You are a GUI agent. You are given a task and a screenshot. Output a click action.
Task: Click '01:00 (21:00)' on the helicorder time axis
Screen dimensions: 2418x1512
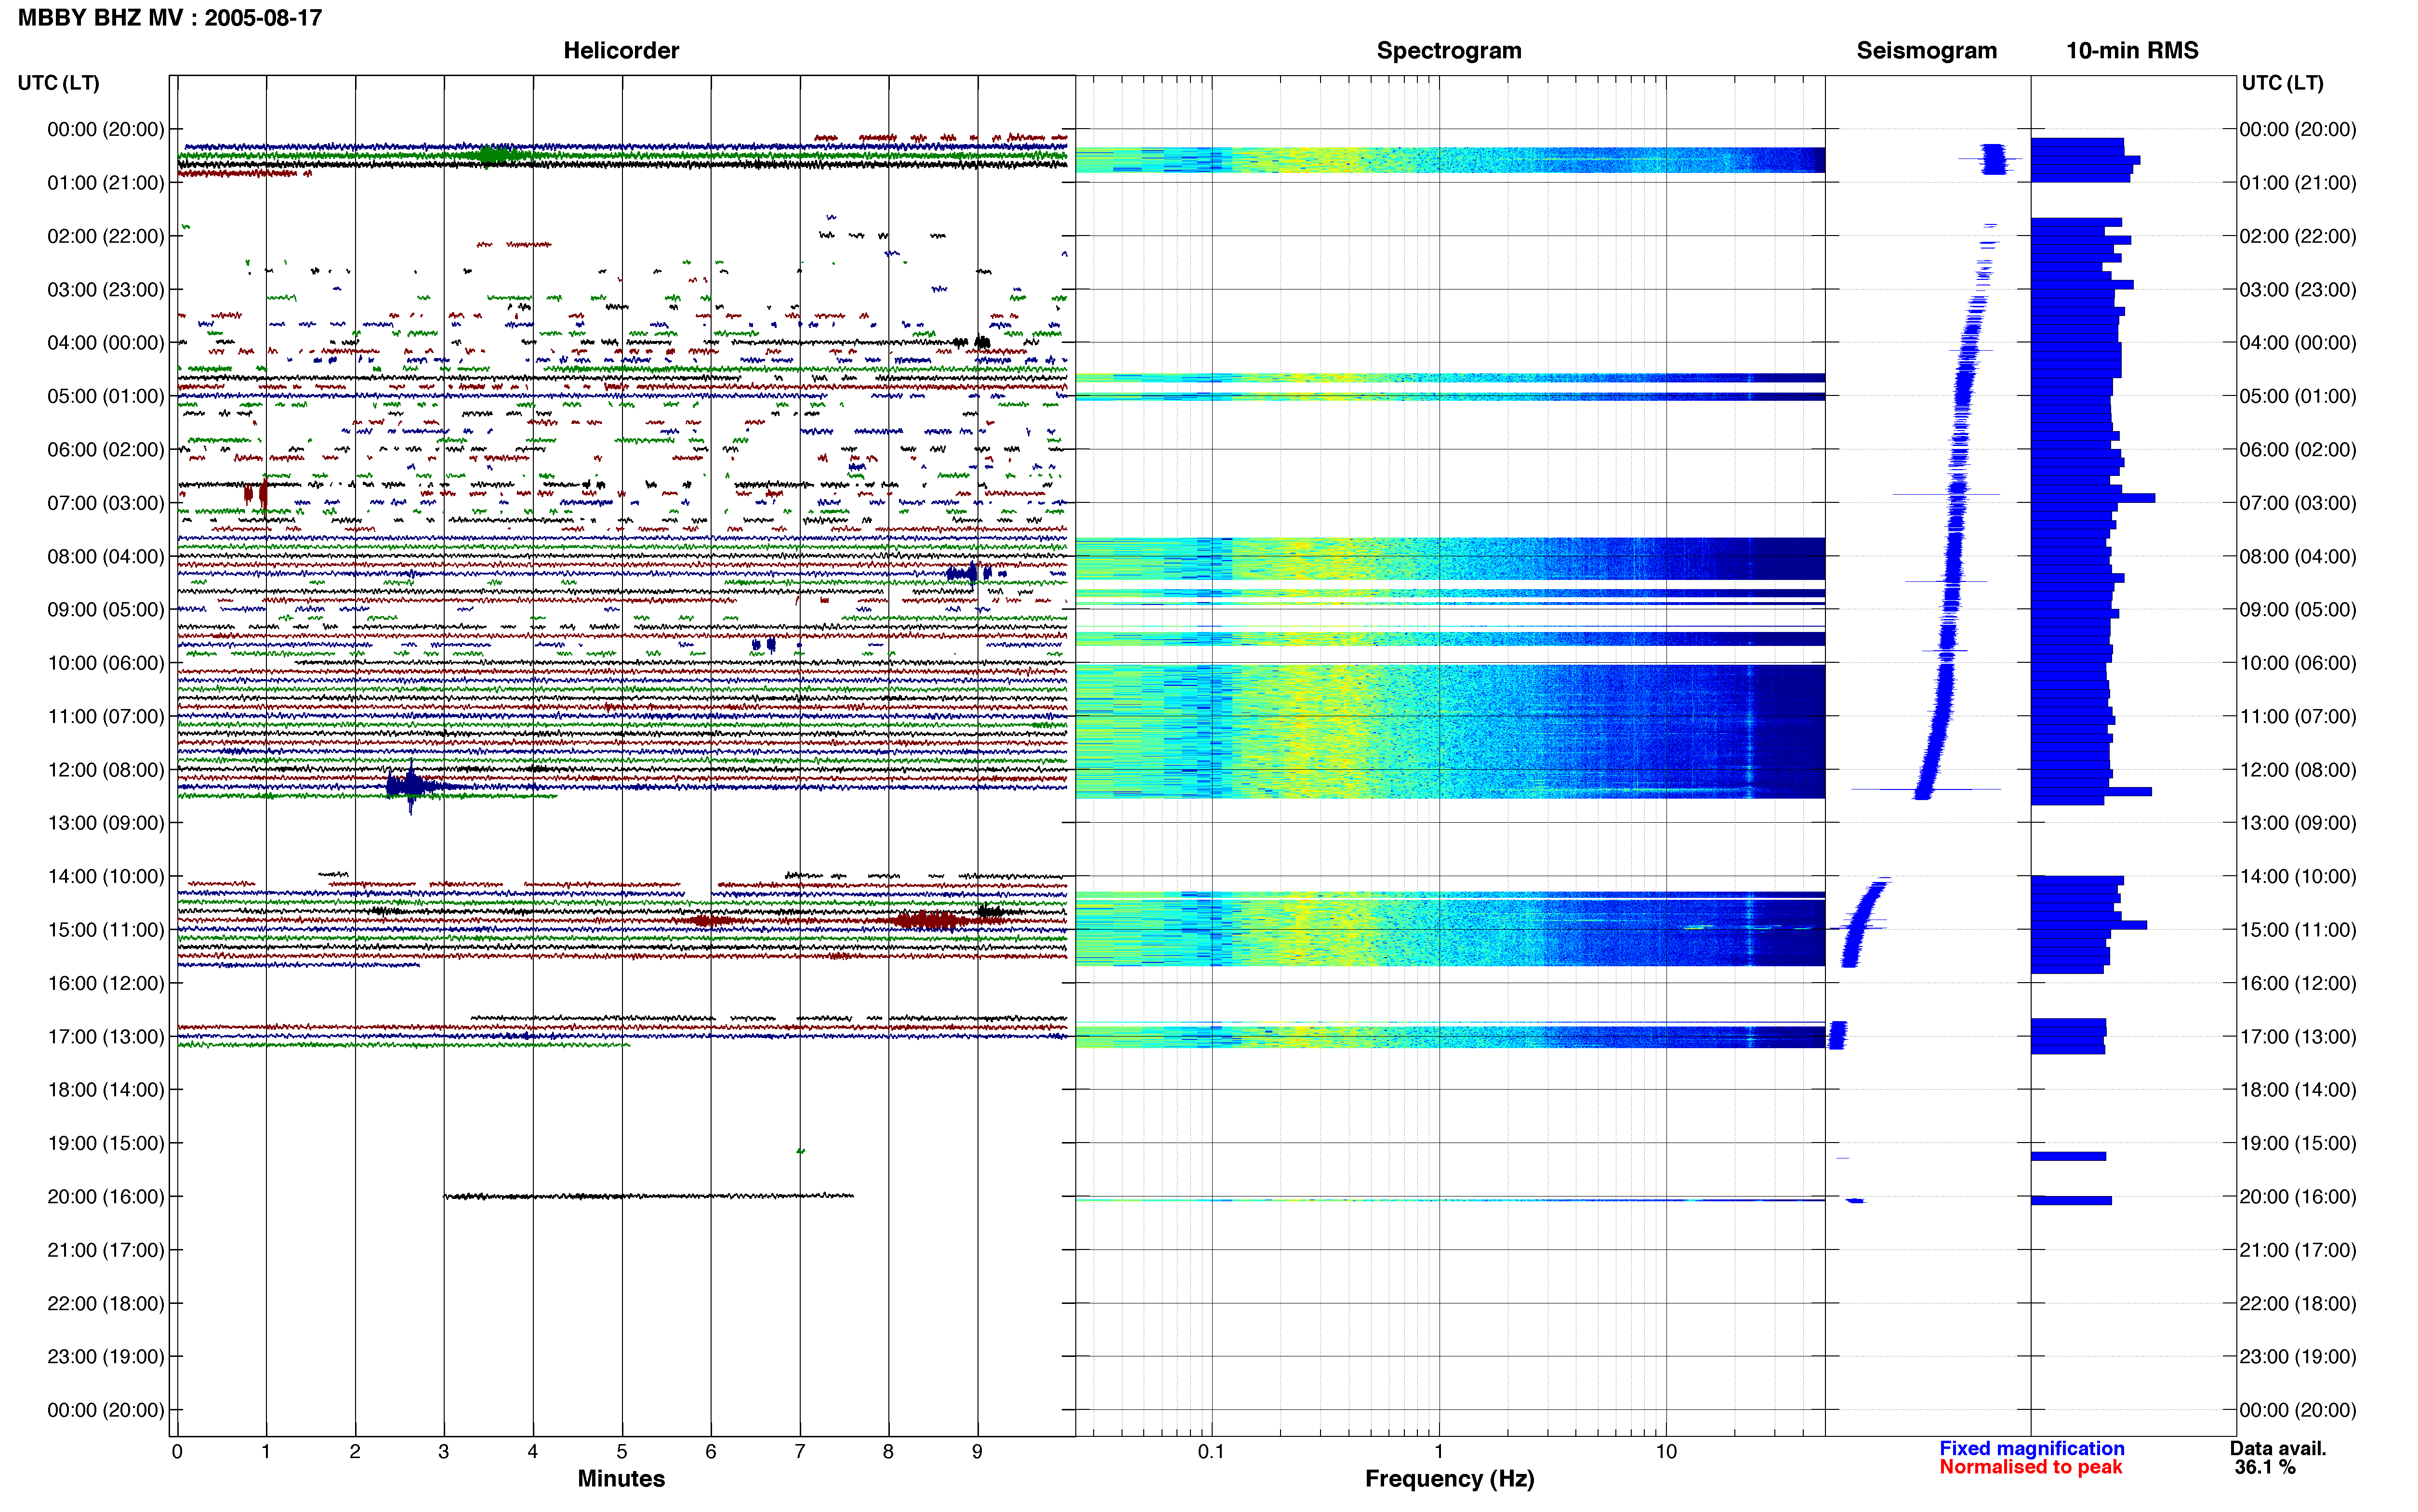tap(106, 183)
